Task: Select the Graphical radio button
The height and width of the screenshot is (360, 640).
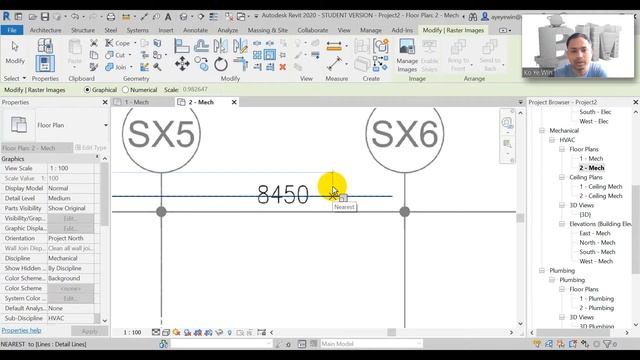Action: [87, 89]
